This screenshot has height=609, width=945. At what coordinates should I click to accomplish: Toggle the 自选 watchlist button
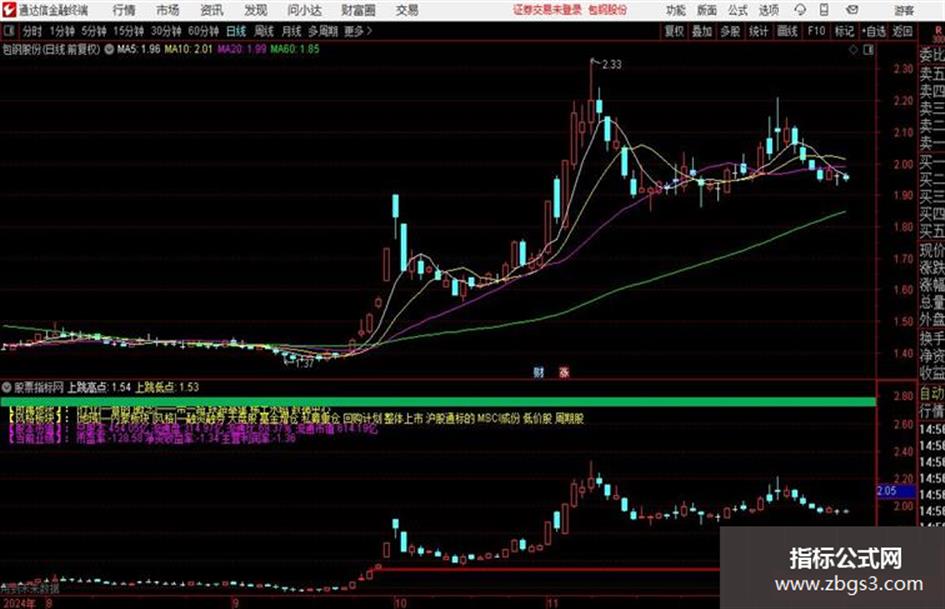[873, 31]
